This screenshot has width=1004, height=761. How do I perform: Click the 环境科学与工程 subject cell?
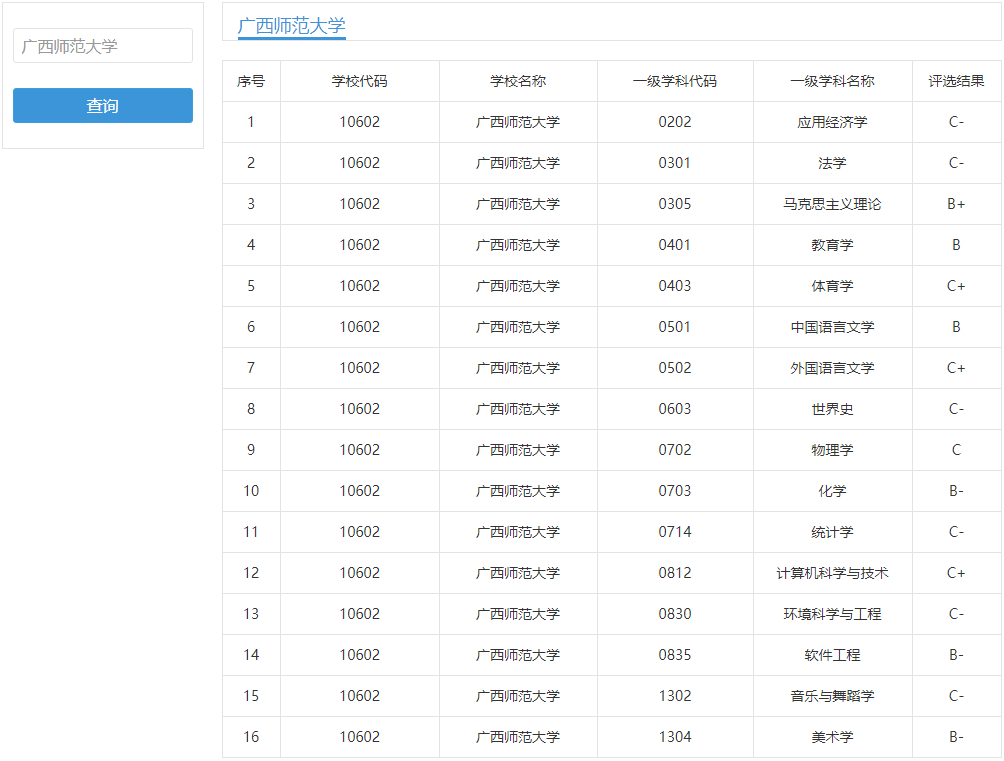[832, 614]
